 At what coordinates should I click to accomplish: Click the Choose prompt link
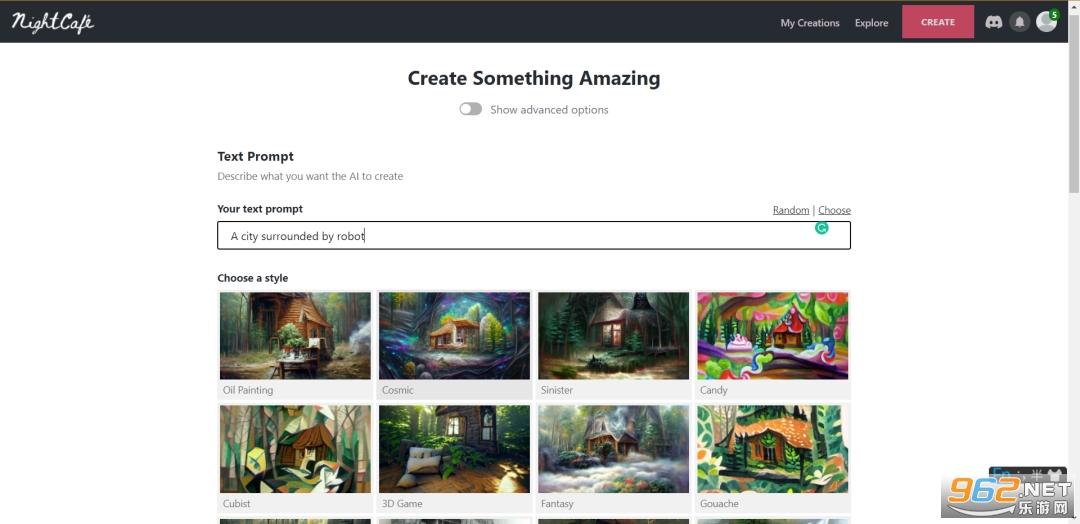[834, 210]
